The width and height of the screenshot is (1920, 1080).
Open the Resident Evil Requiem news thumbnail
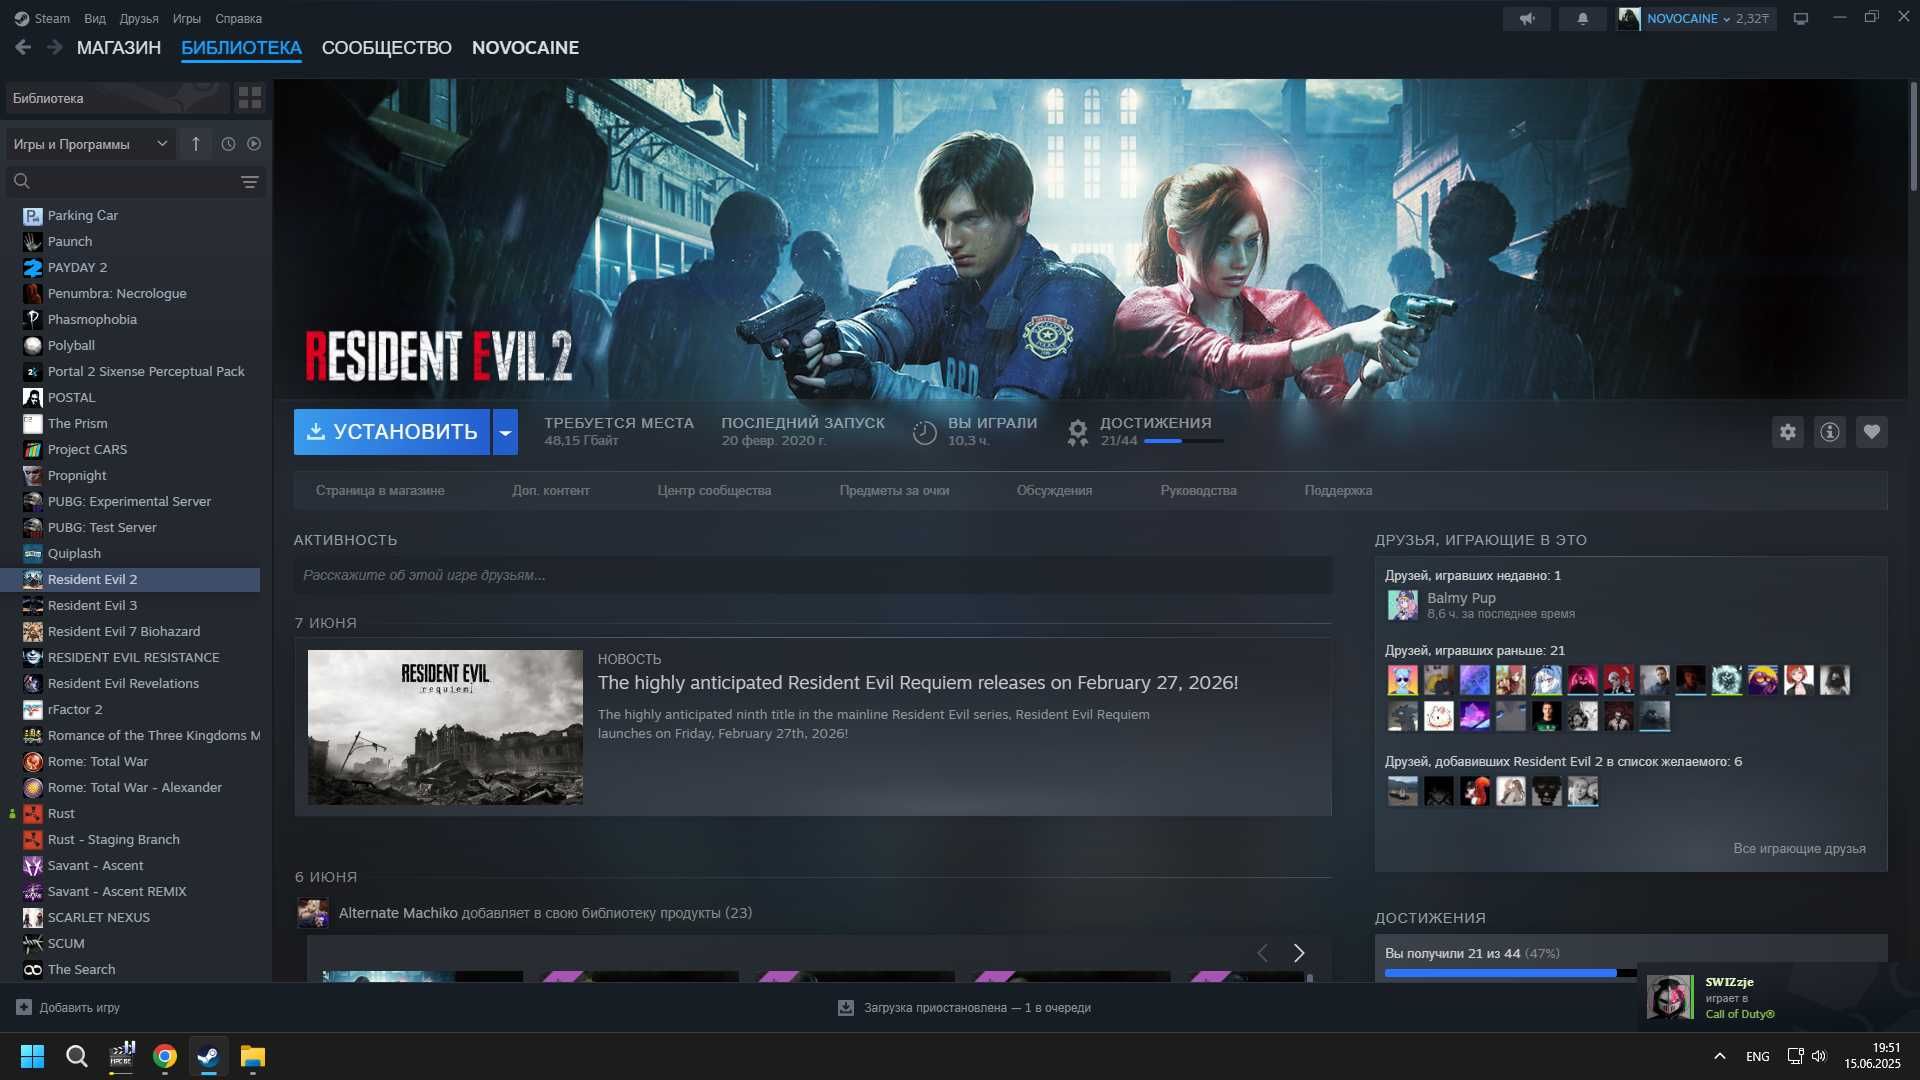pyautogui.click(x=445, y=727)
